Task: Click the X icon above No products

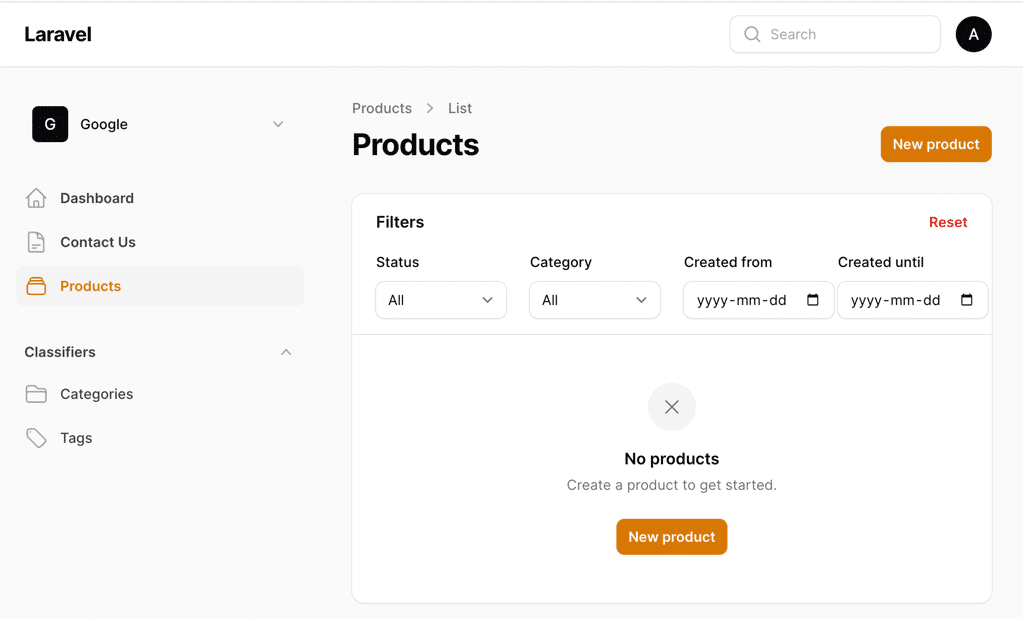Action: coord(671,407)
